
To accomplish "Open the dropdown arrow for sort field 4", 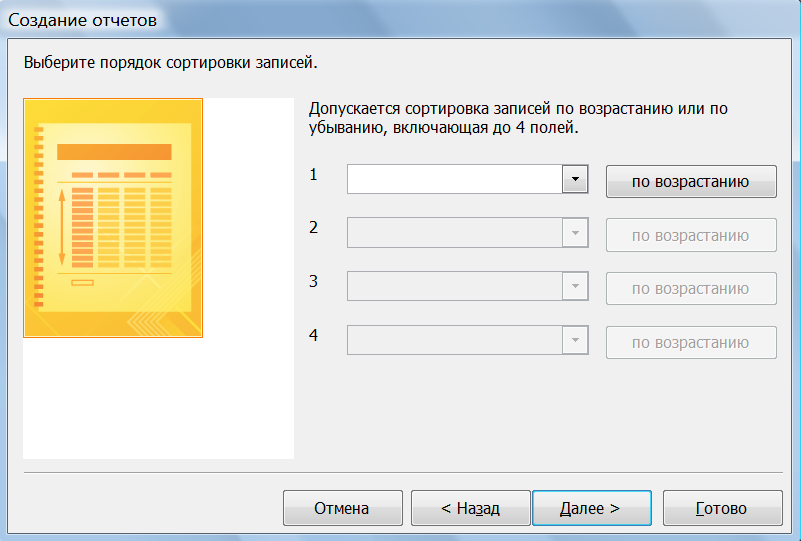I will tap(575, 340).
